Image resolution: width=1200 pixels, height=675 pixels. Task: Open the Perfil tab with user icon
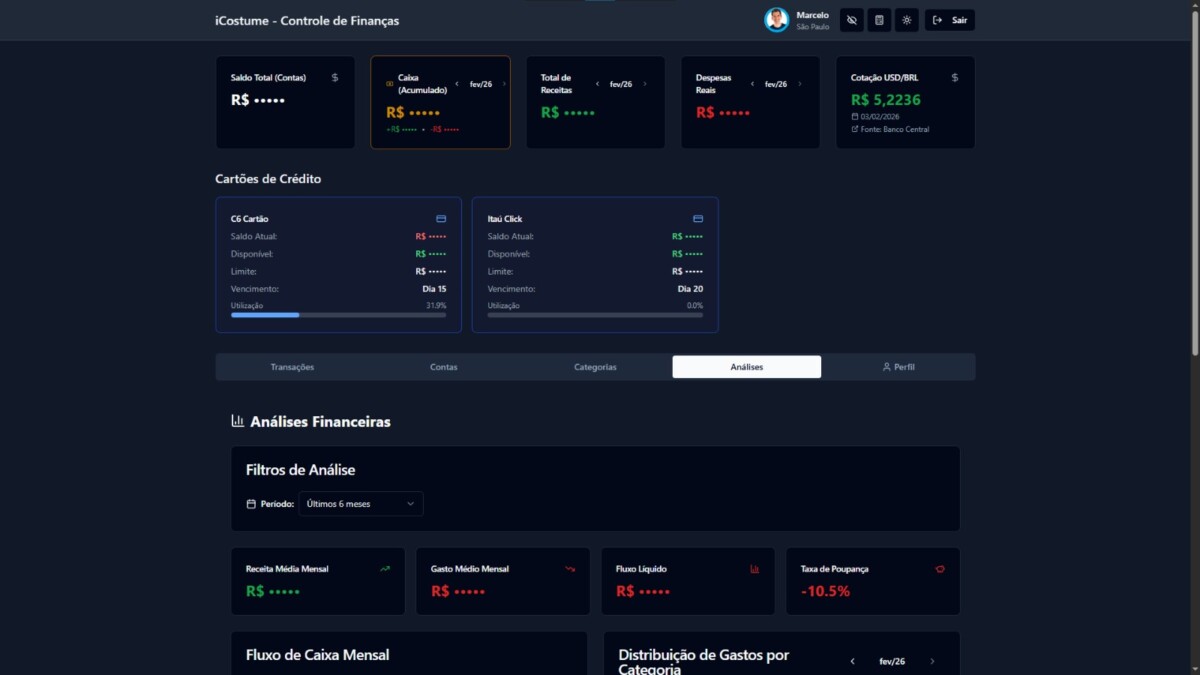coord(898,367)
